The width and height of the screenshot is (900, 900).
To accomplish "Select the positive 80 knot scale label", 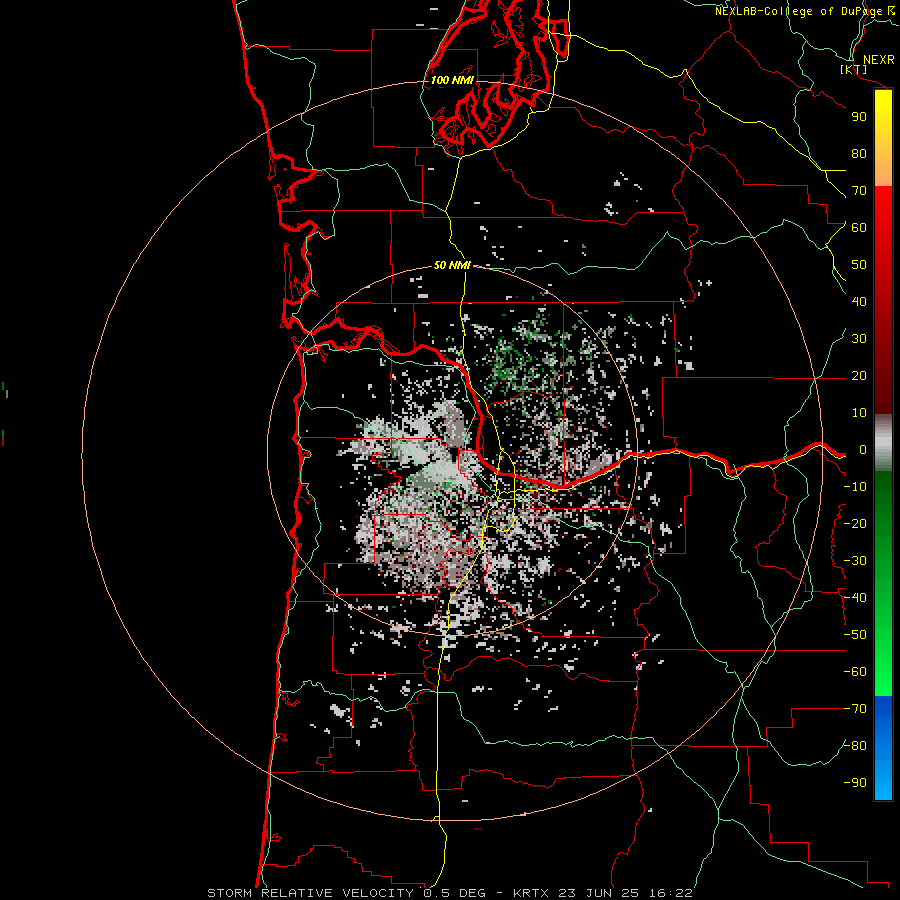I will (x=859, y=153).
